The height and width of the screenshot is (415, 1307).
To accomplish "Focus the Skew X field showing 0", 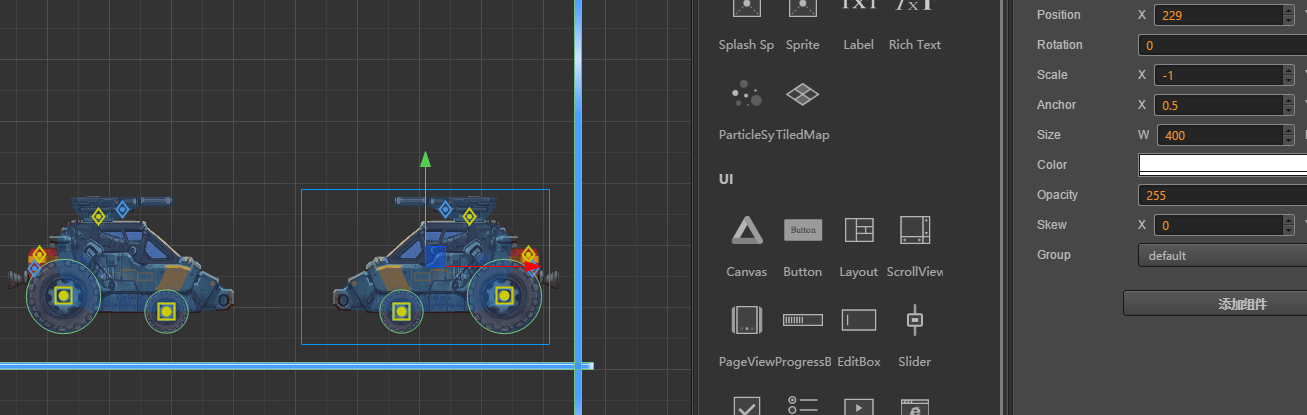I will pyautogui.click(x=1218, y=225).
